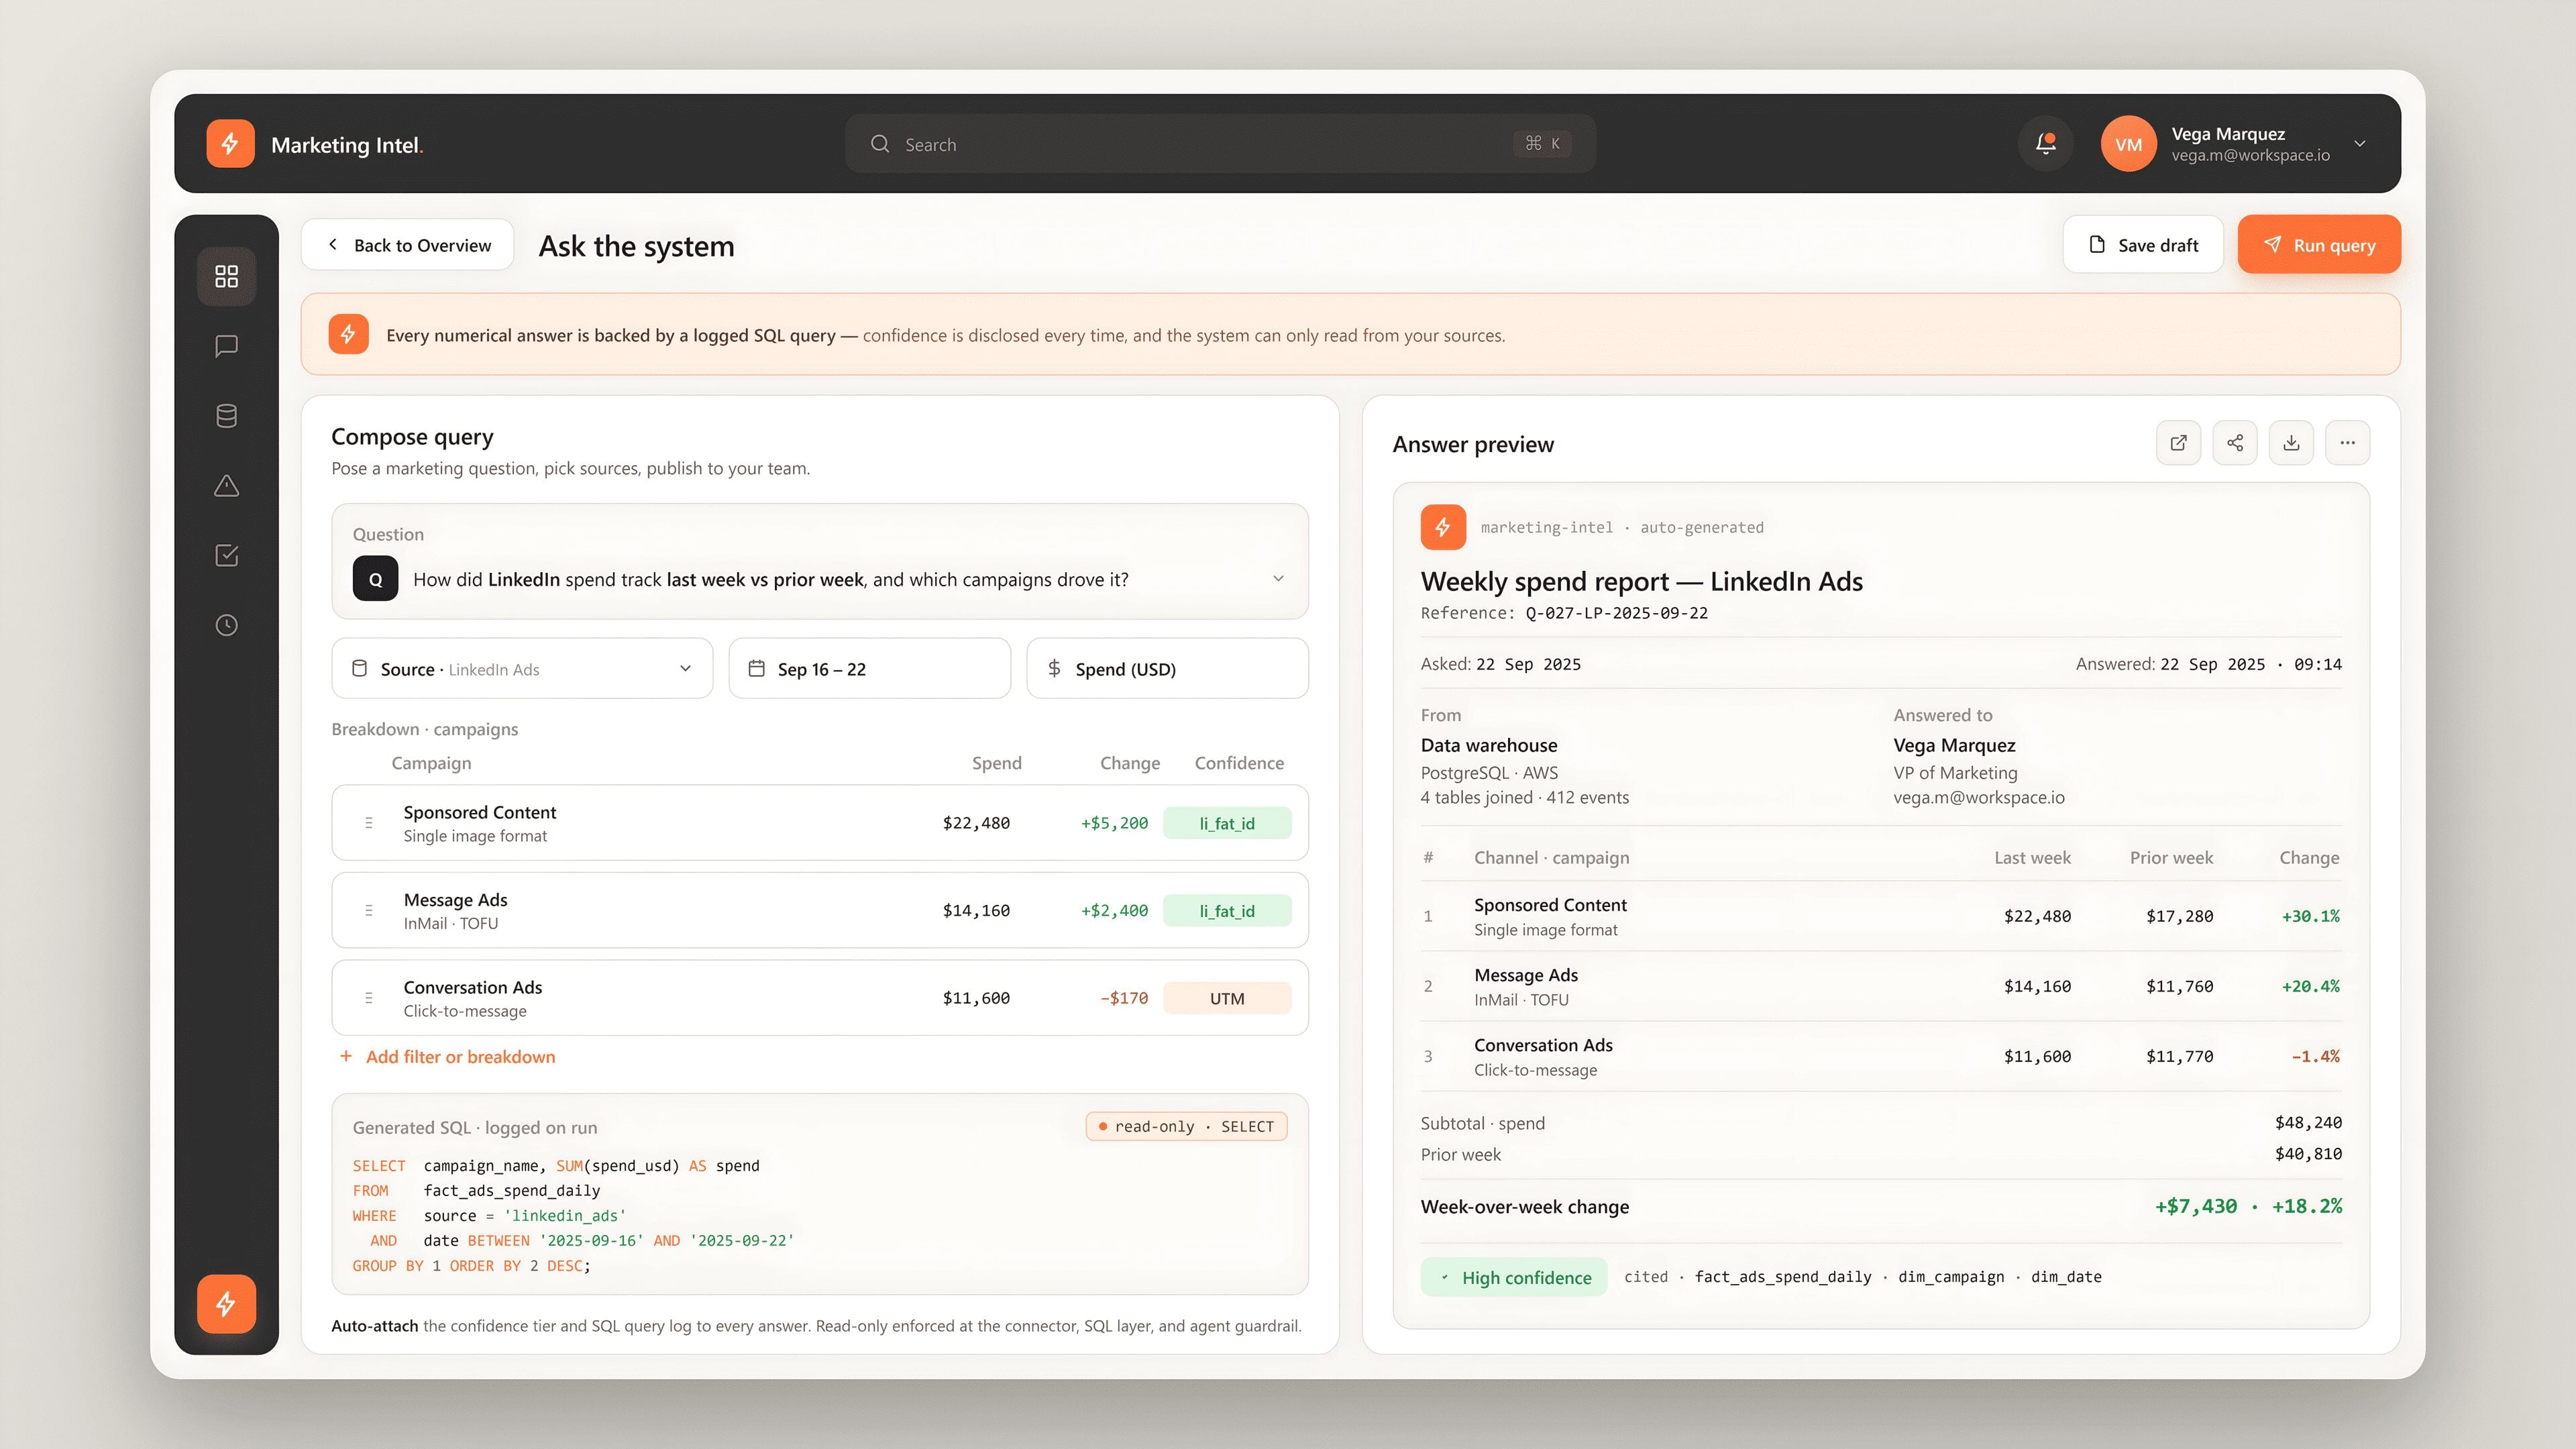
Task: Grab the Message Ads row drag handle
Action: [x=369, y=910]
